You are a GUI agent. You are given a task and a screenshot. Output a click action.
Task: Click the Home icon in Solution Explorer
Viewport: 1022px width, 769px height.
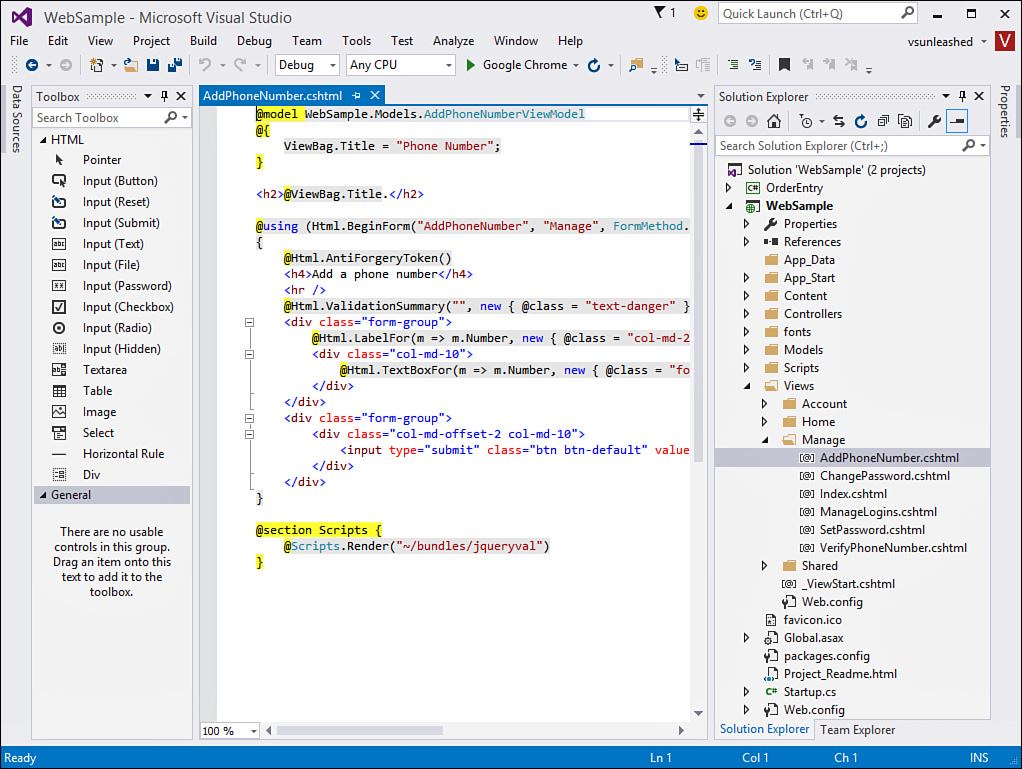pos(774,121)
